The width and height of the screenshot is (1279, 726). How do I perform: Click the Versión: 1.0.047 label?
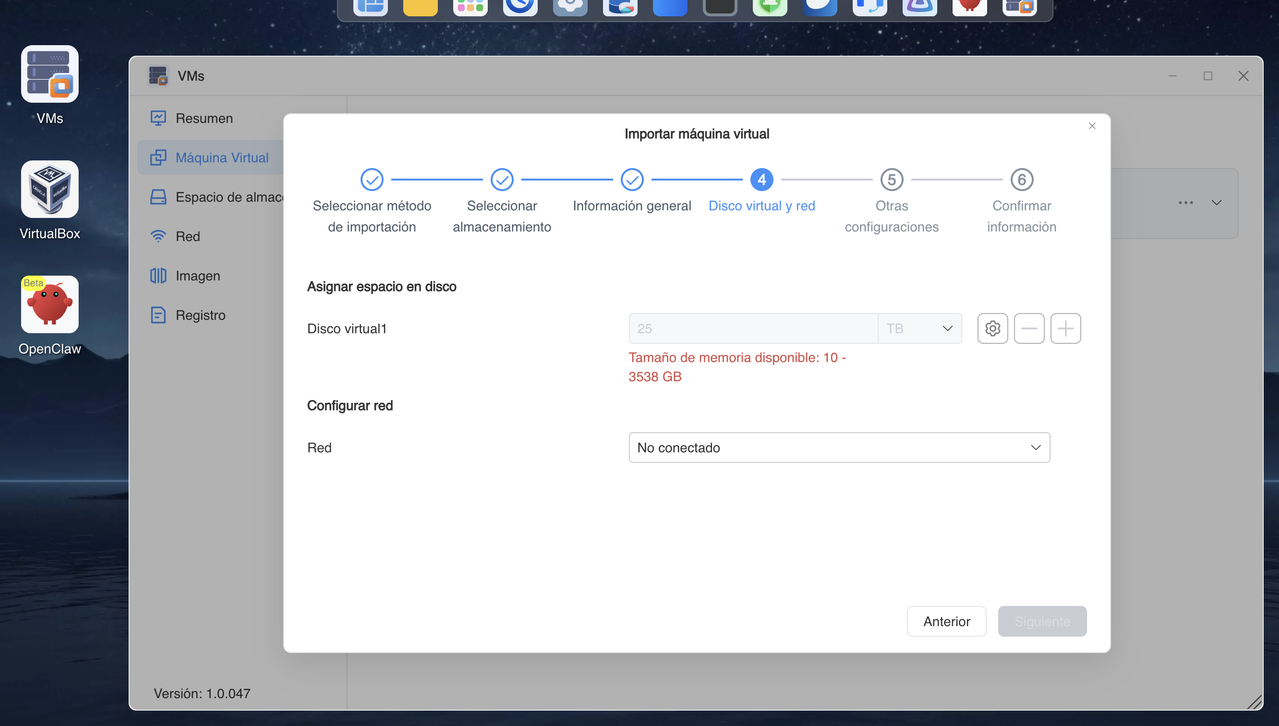[202, 693]
